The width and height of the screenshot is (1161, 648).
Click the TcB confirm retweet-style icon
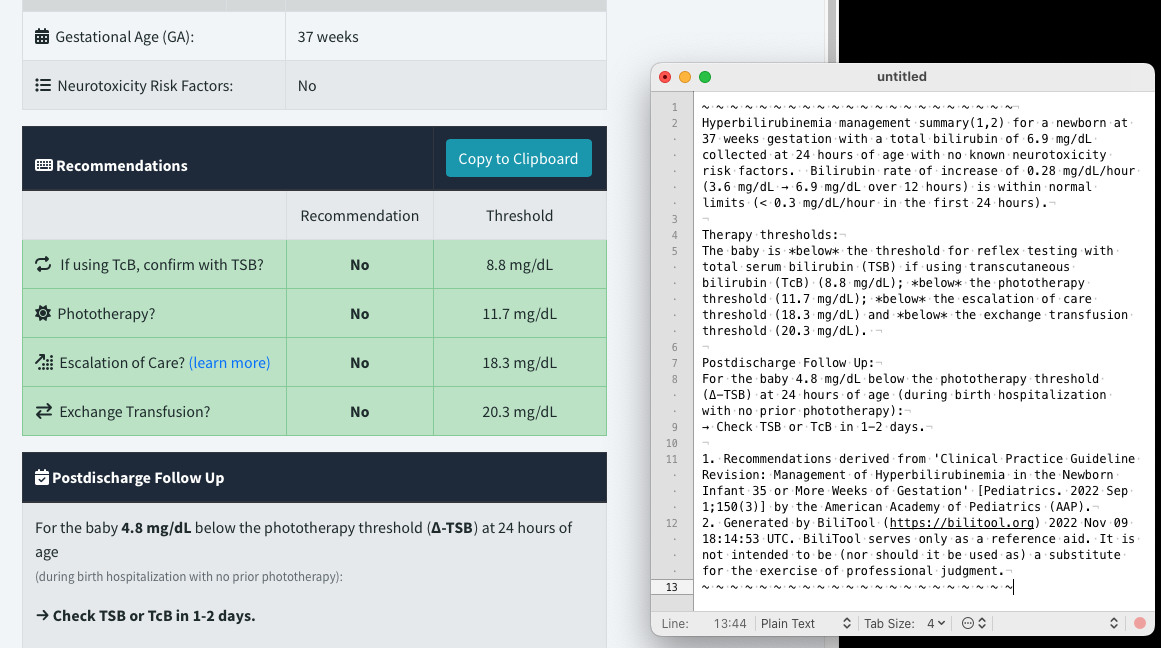pos(43,265)
